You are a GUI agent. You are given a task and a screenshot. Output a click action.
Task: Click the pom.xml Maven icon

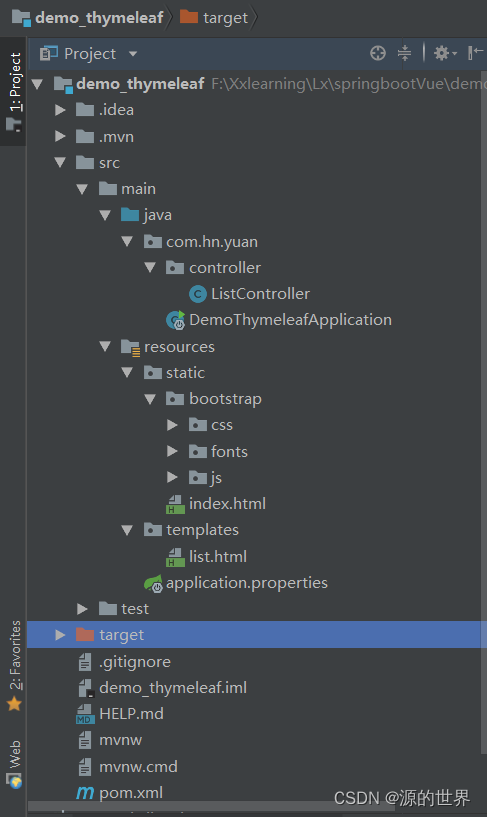coord(85,793)
